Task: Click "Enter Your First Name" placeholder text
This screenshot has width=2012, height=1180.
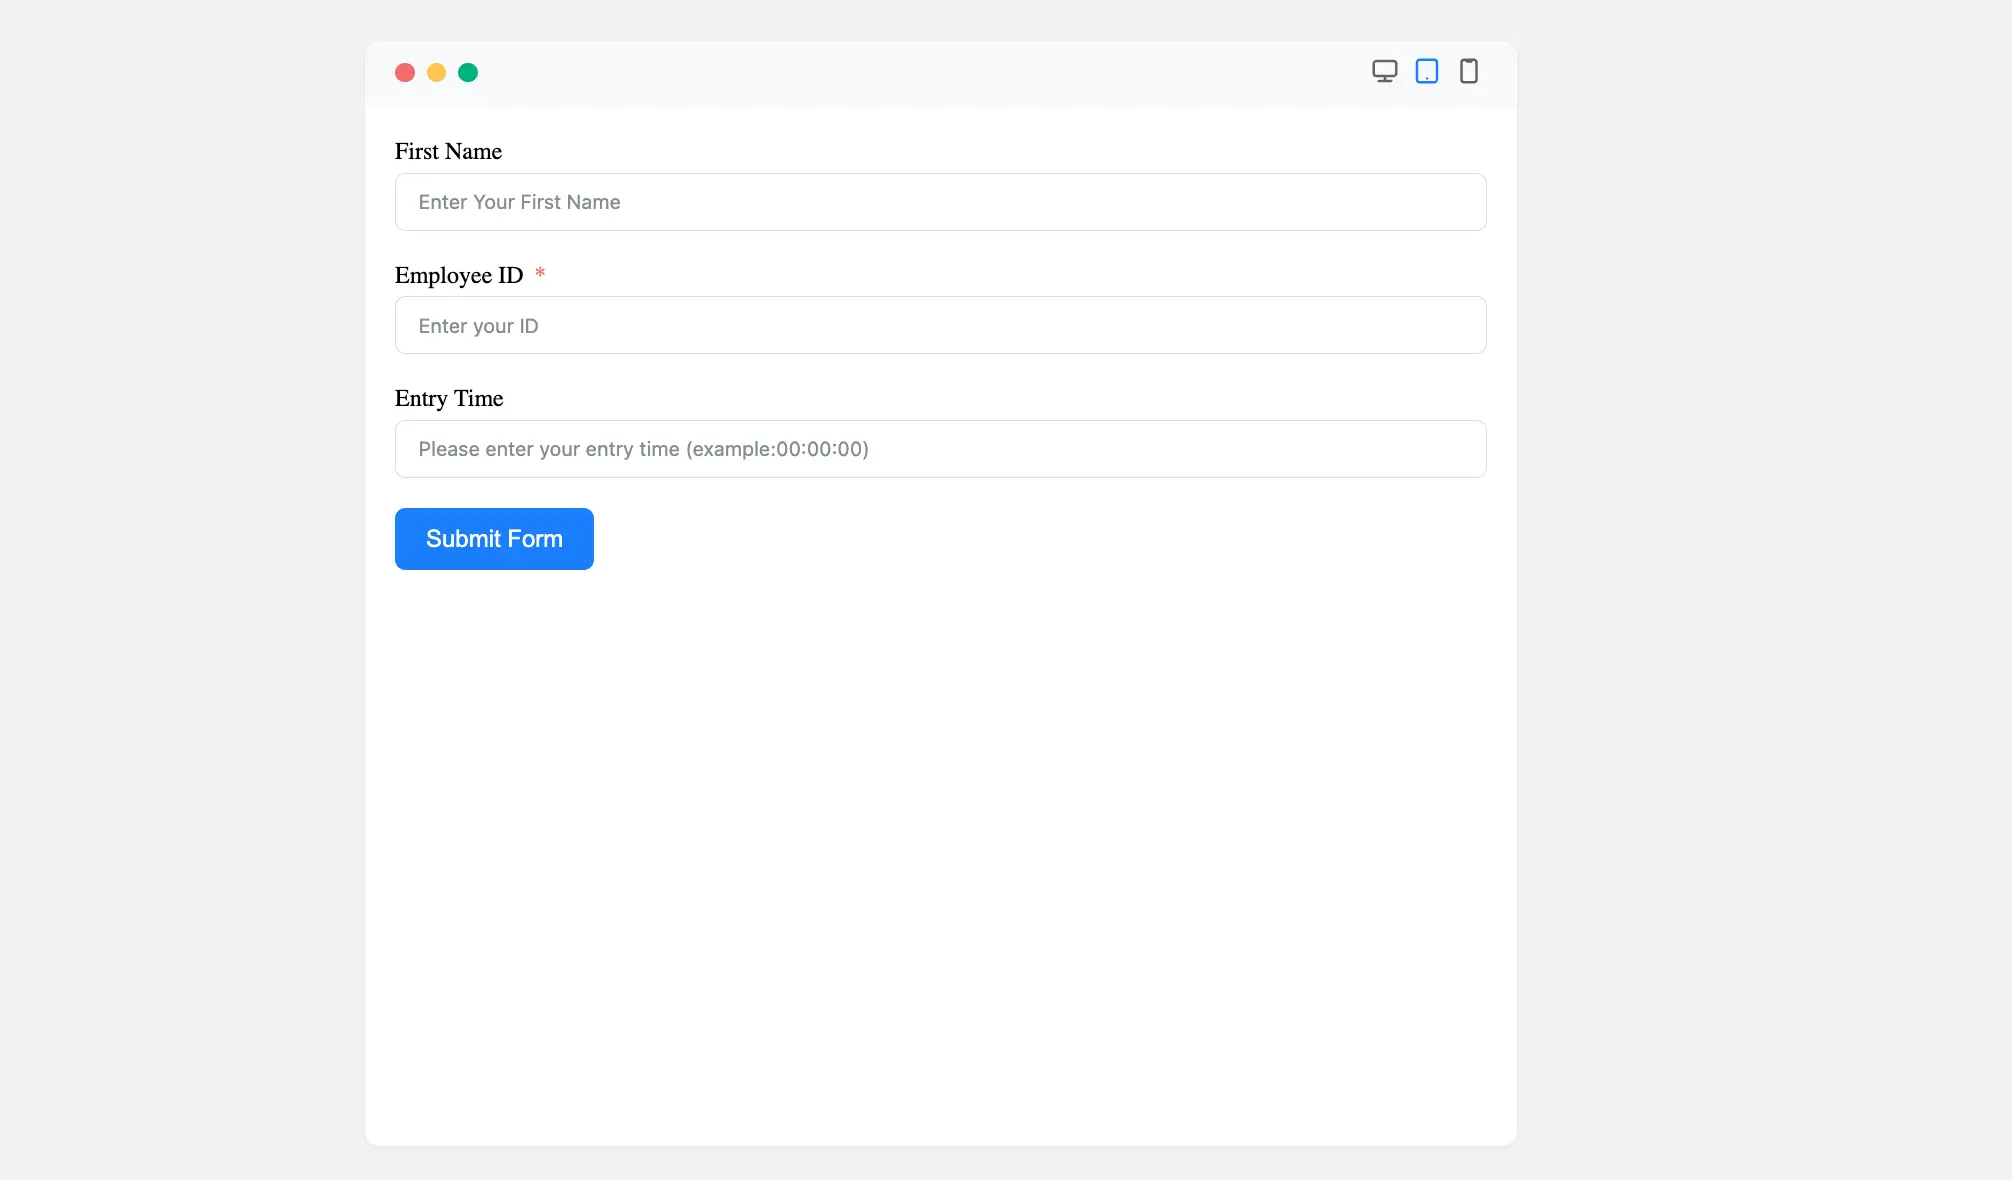Action: coord(519,202)
